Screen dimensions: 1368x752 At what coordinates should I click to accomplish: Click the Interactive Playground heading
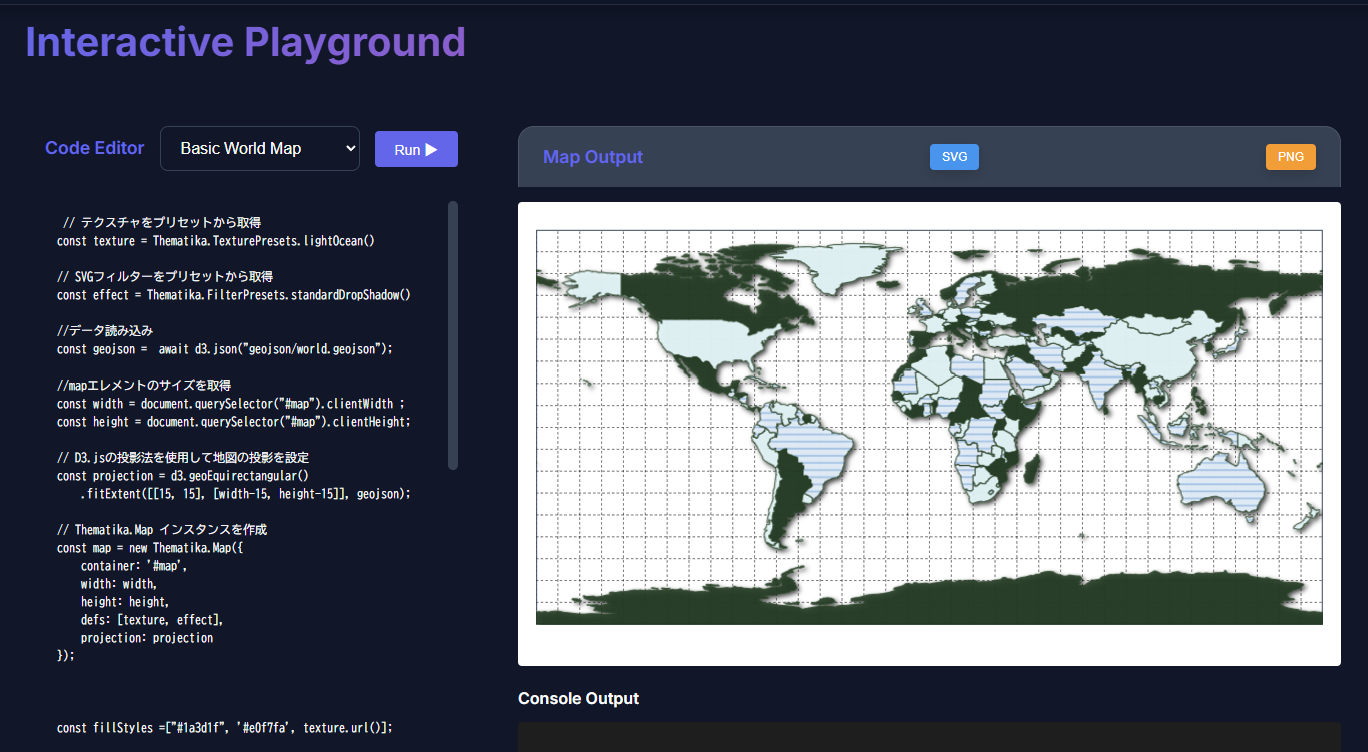[245, 43]
